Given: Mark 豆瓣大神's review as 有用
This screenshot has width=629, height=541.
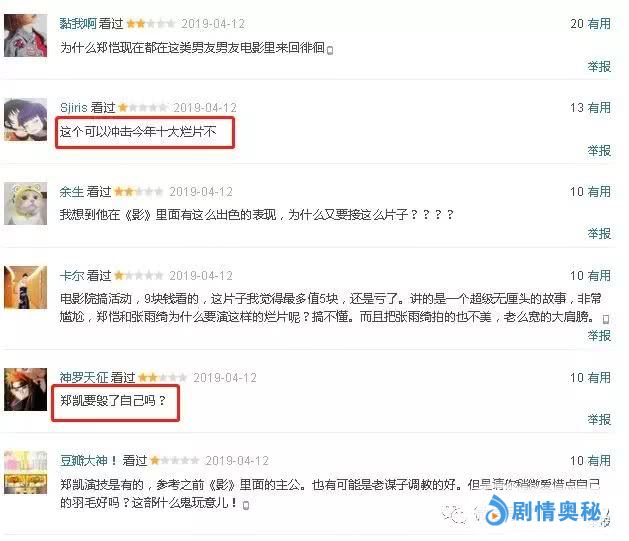Looking at the screenshot, I should (x=599, y=461).
